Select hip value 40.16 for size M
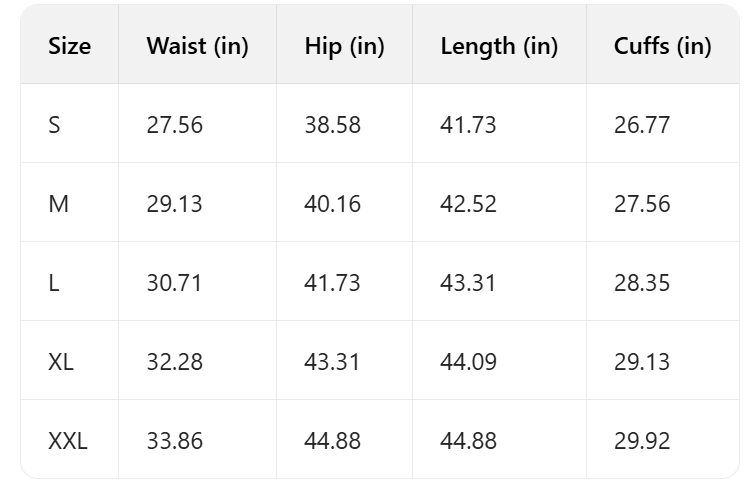Viewport: 752px width, 483px height. tap(332, 204)
